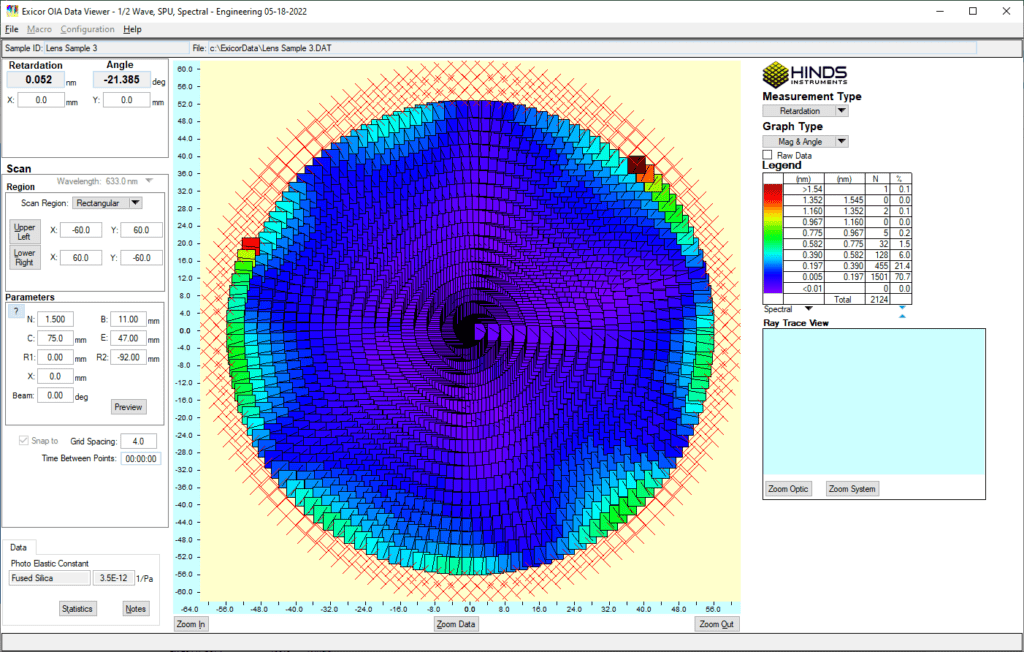
Task: Click Zoom Optic under Ray Trace View
Action: click(x=787, y=488)
